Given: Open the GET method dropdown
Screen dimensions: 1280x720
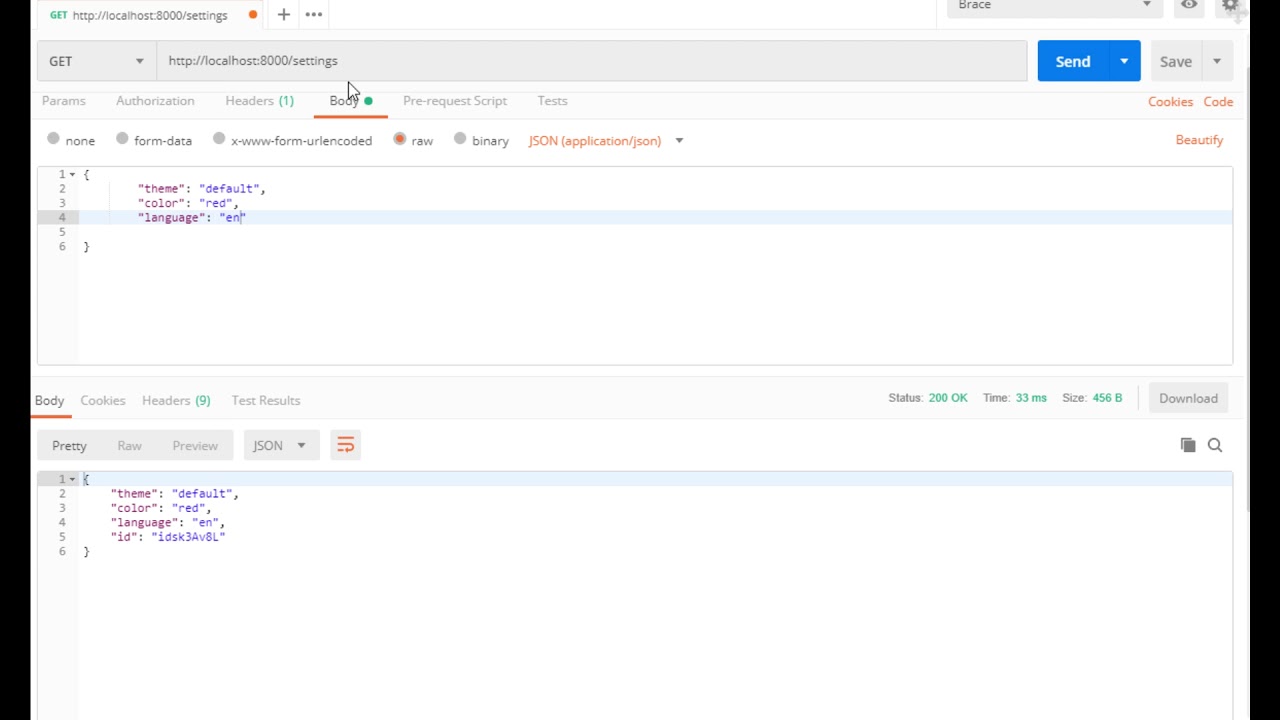Looking at the screenshot, I should pyautogui.click(x=96, y=61).
